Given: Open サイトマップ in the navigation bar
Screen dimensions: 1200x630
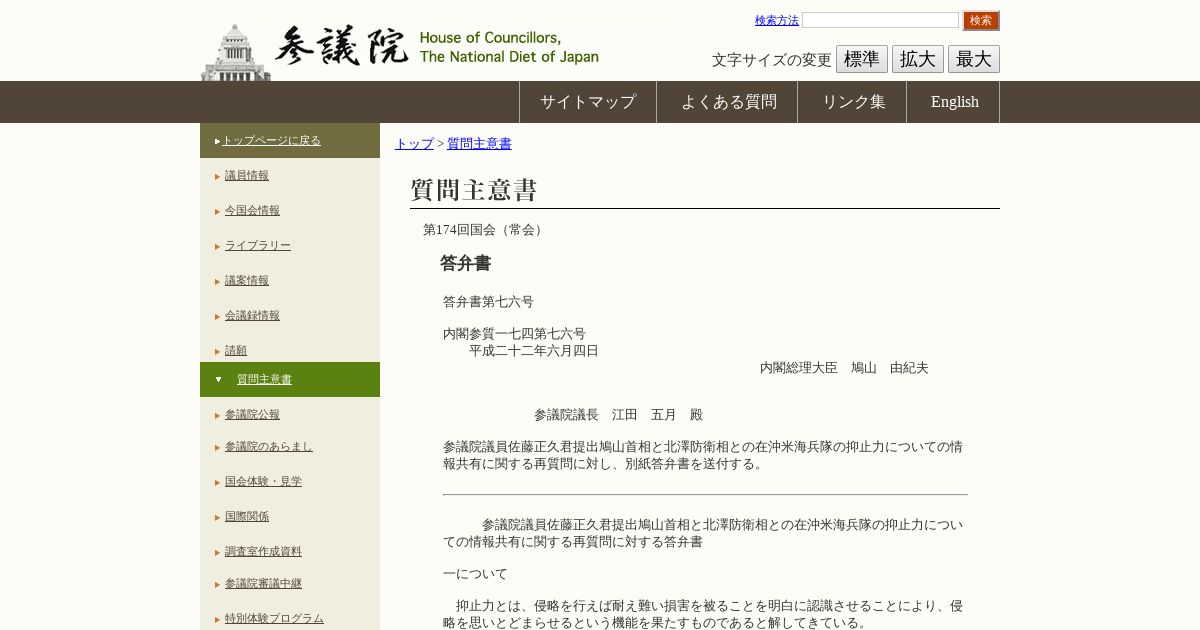Looking at the screenshot, I should (588, 102).
